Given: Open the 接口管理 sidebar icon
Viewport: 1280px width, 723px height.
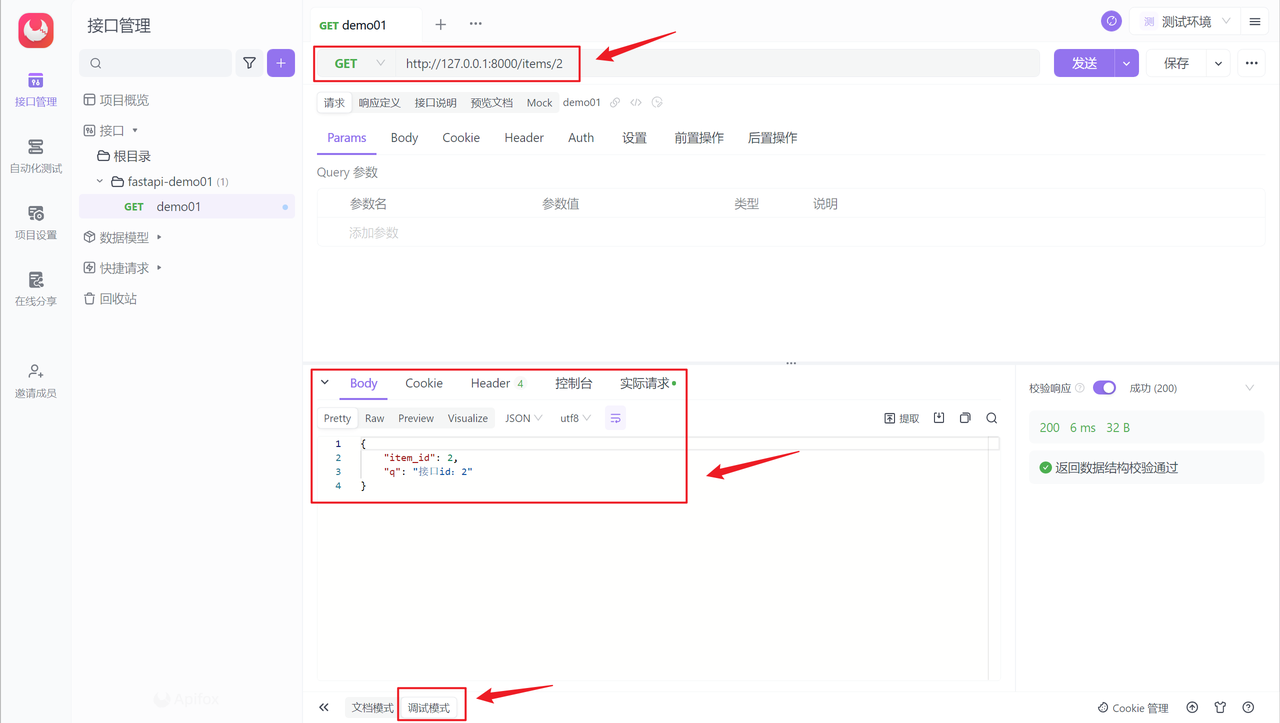Looking at the screenshot, I should pyautogui.click(x=35, y=88).
